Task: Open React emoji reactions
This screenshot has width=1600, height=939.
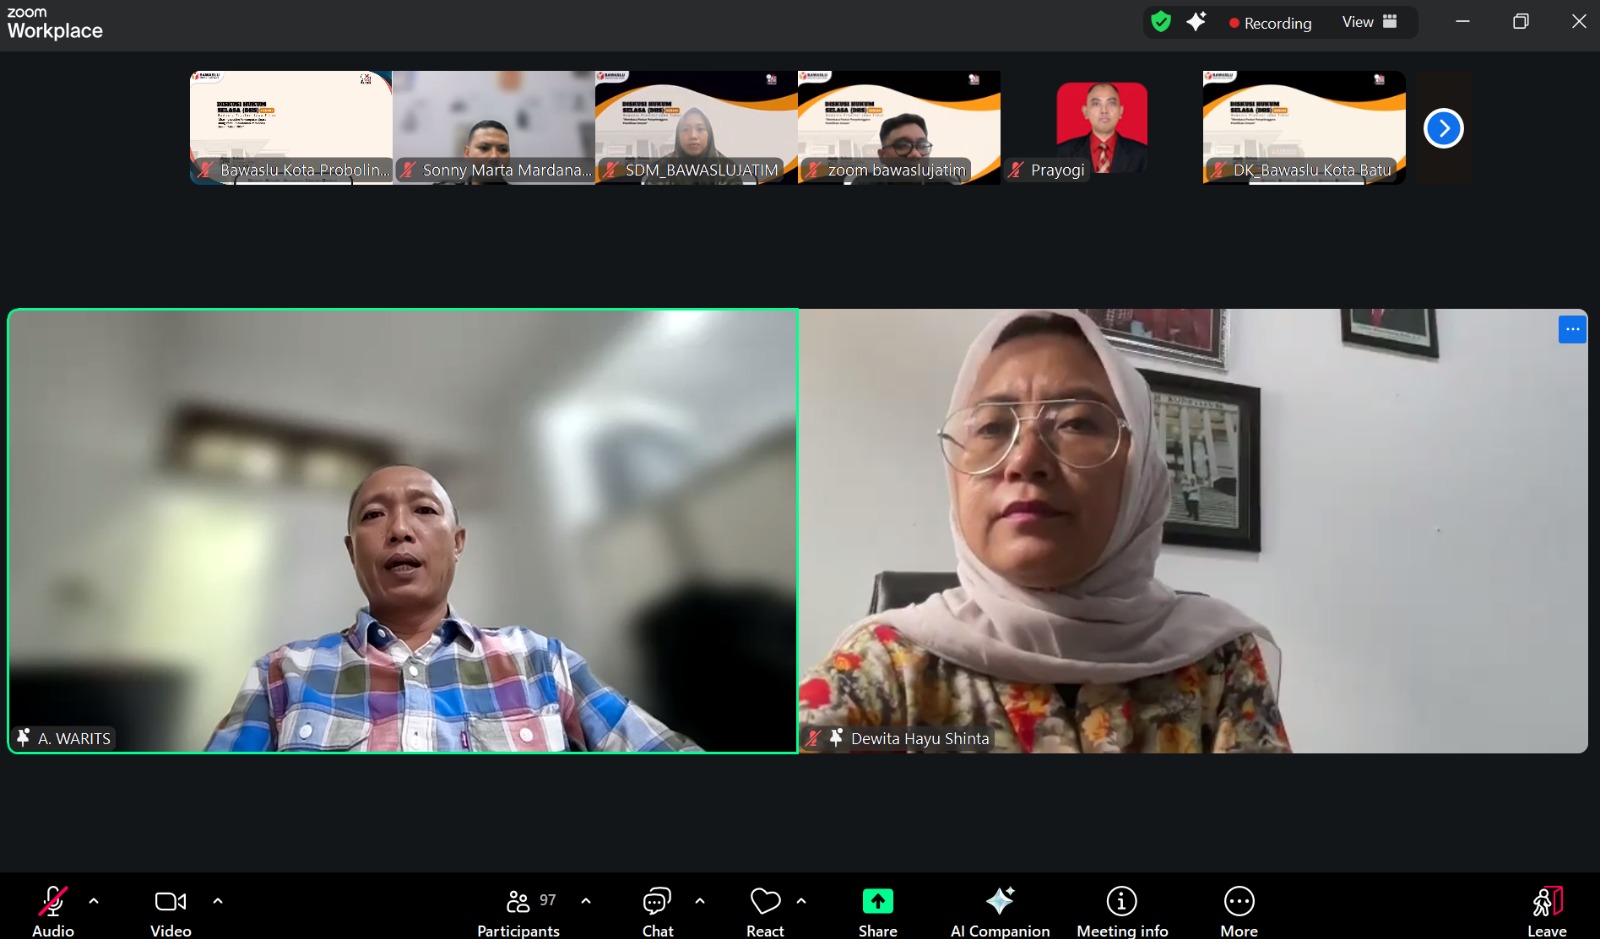Action: click(x=765, y=911)
